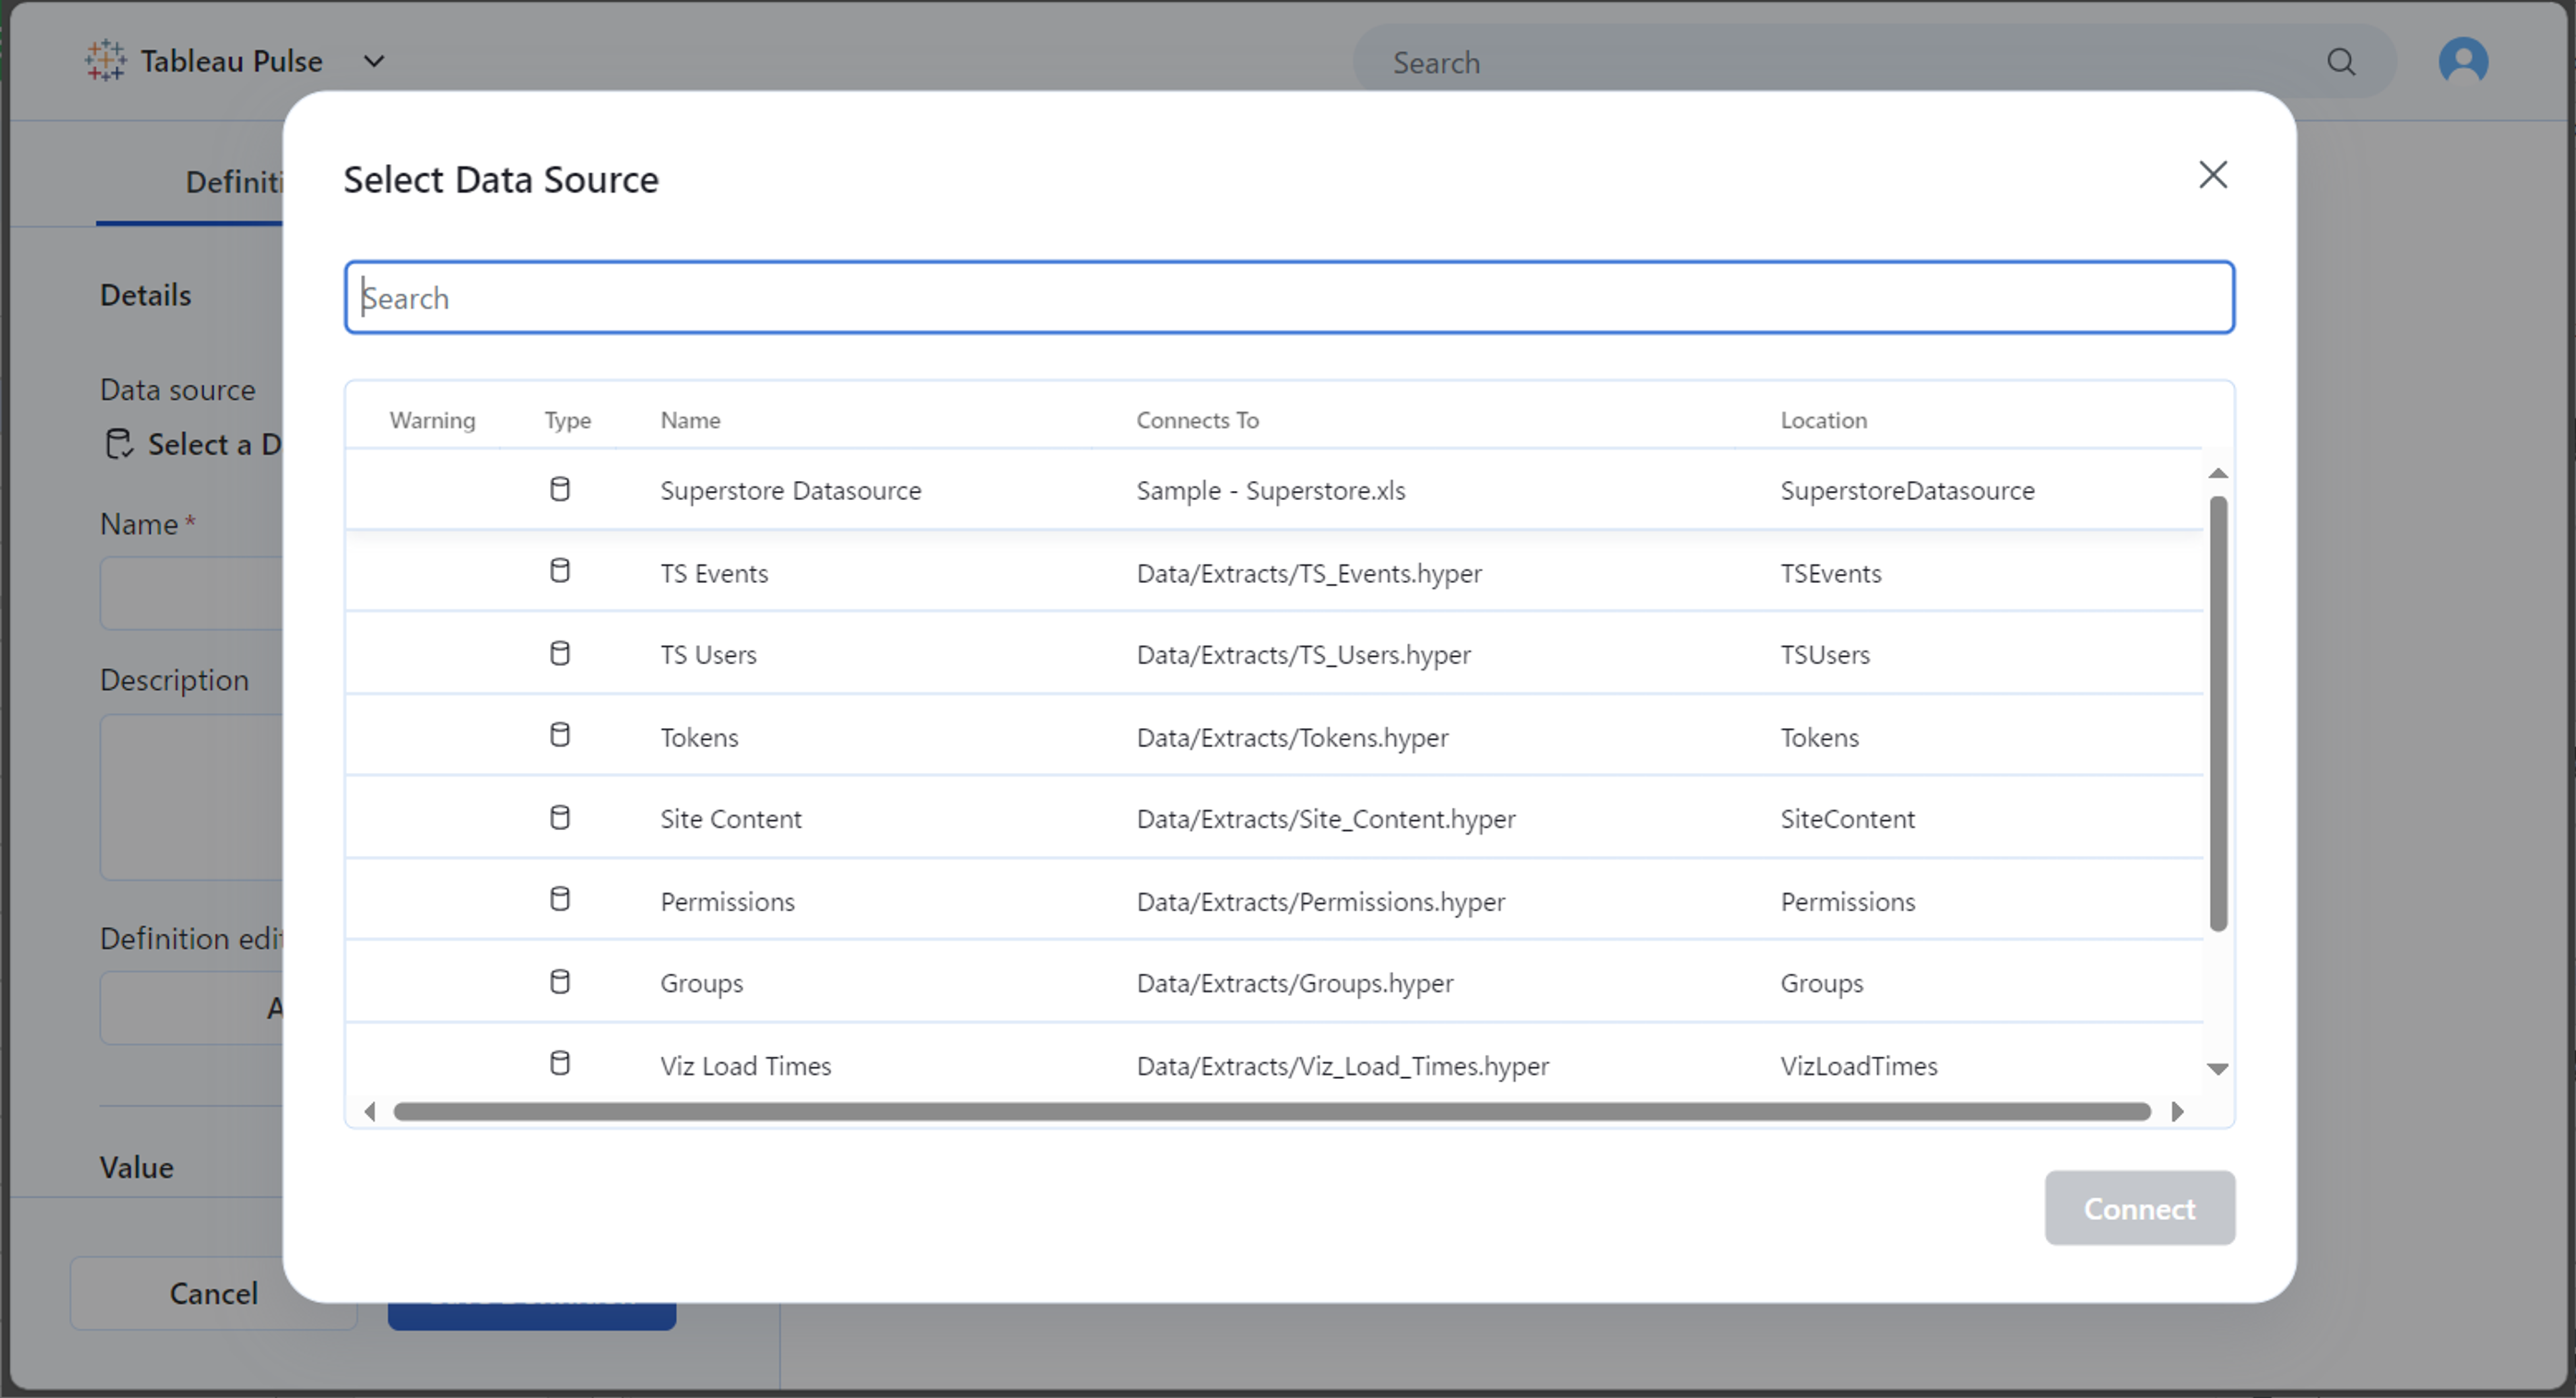Select the Groups data source
Image resolution: width=2576 pixels, height=1398 pixels.
(701, 983)
